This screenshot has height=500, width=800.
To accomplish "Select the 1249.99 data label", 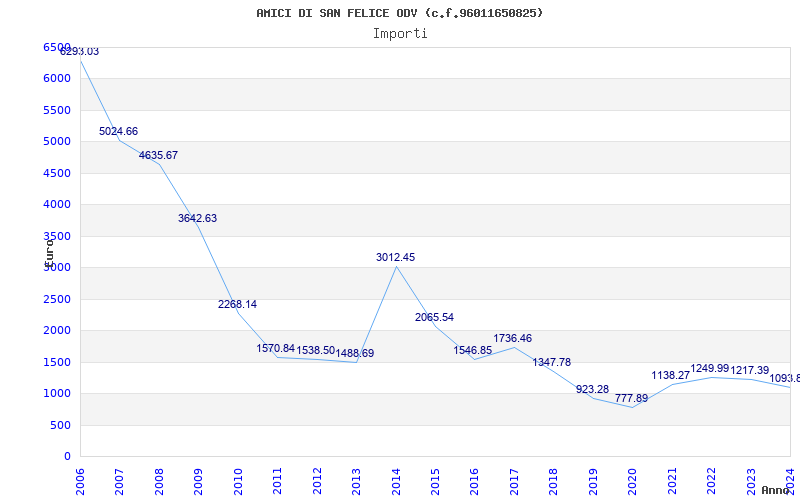I will tap(710, 368).
